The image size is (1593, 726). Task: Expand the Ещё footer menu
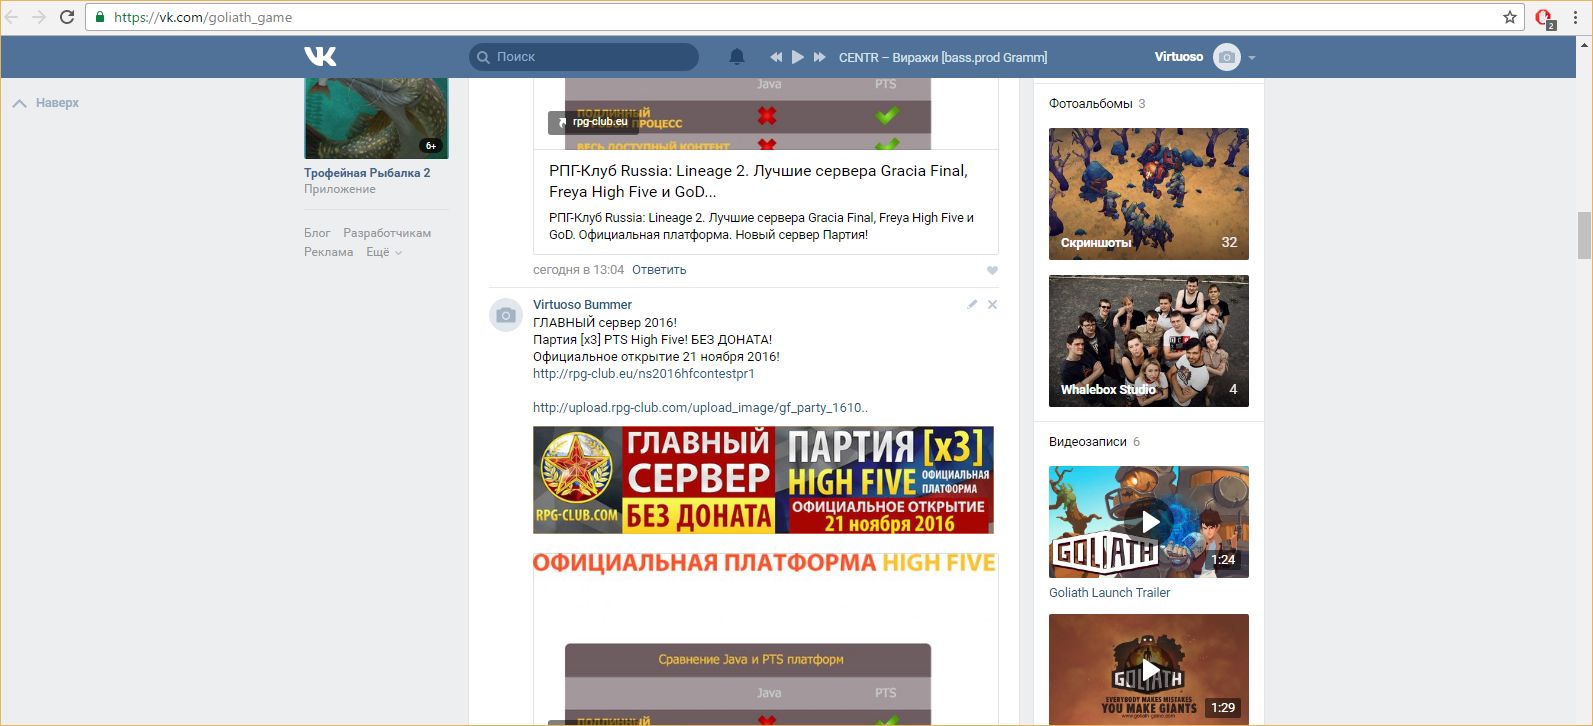click(383, 252)
